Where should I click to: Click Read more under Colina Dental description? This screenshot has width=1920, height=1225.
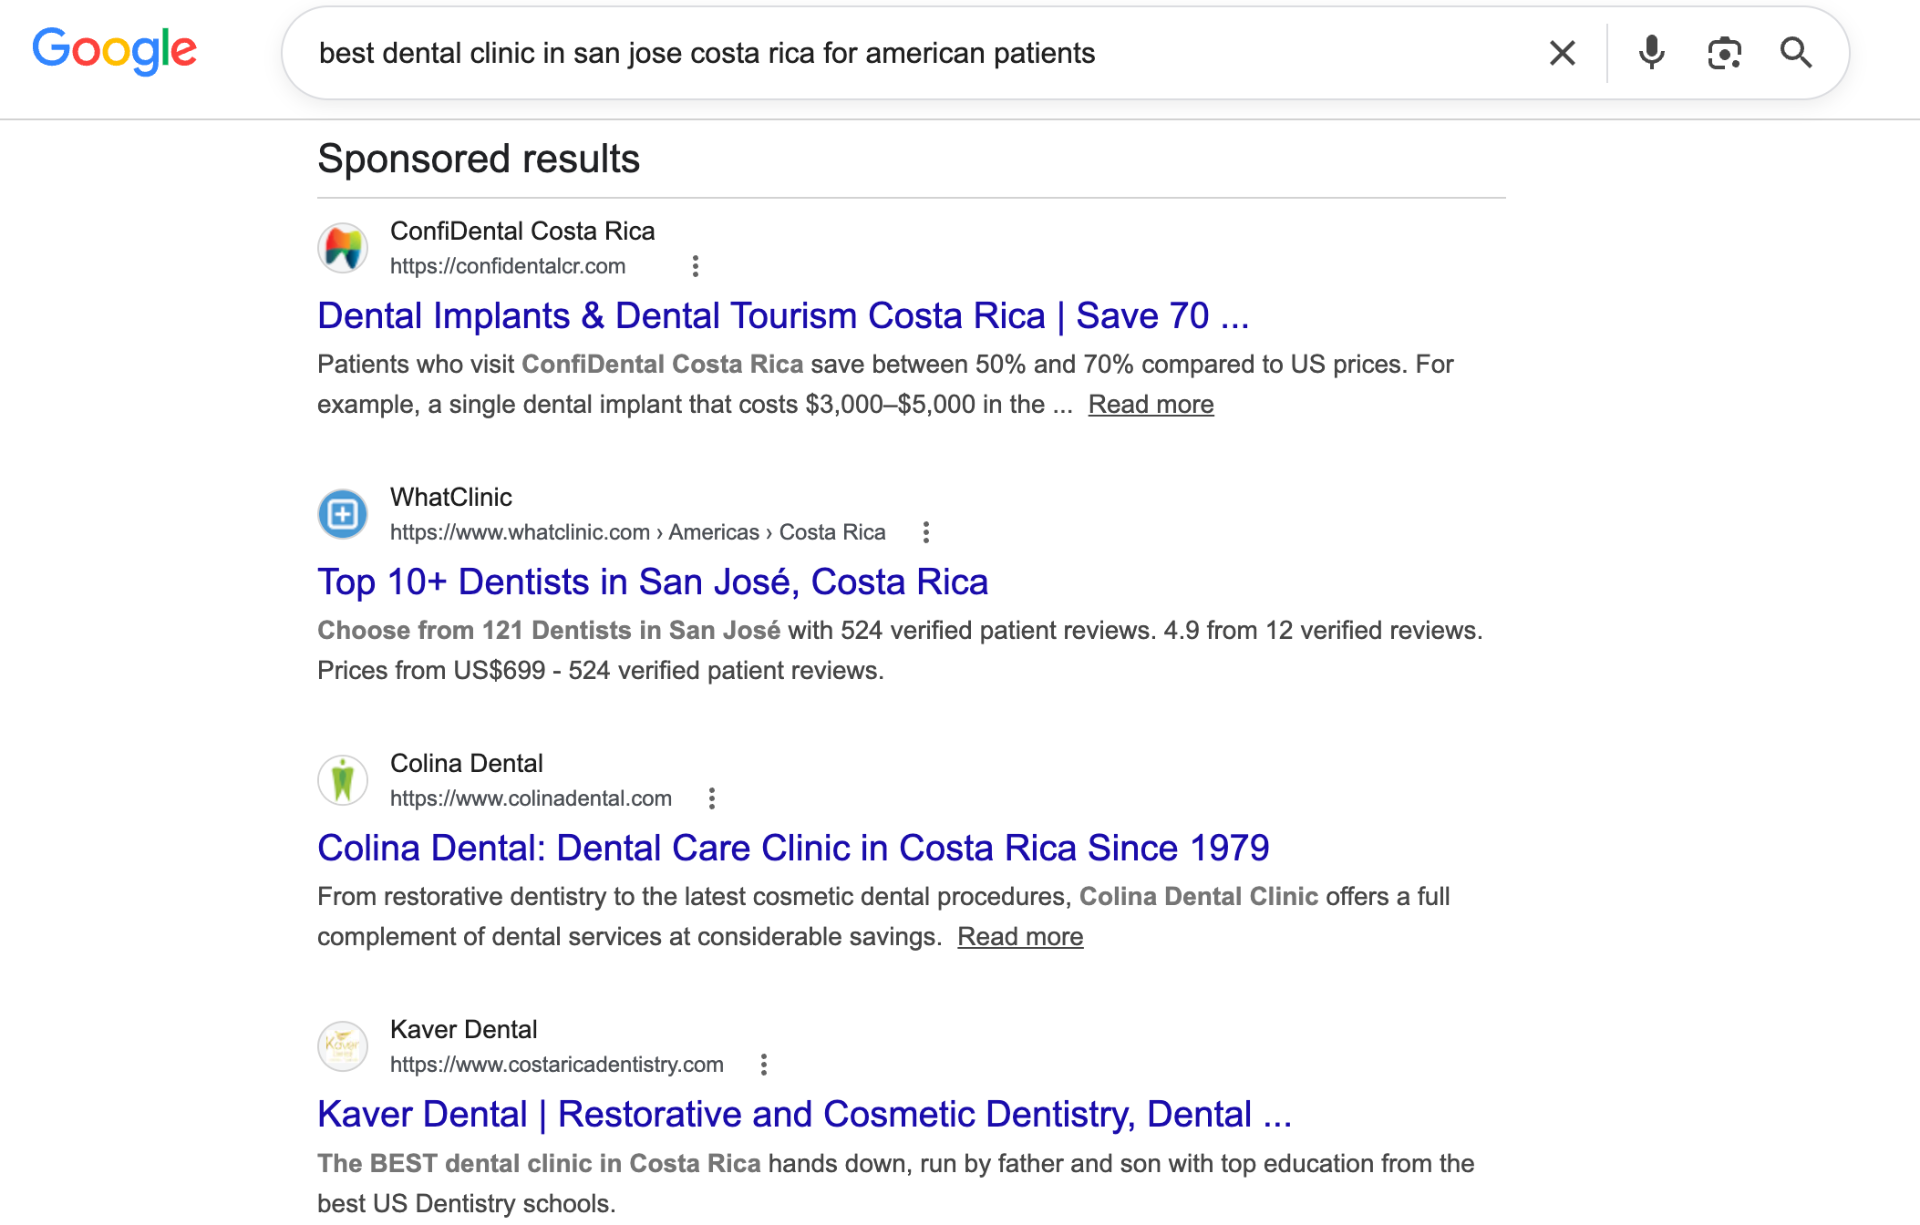click(1020, 936)
